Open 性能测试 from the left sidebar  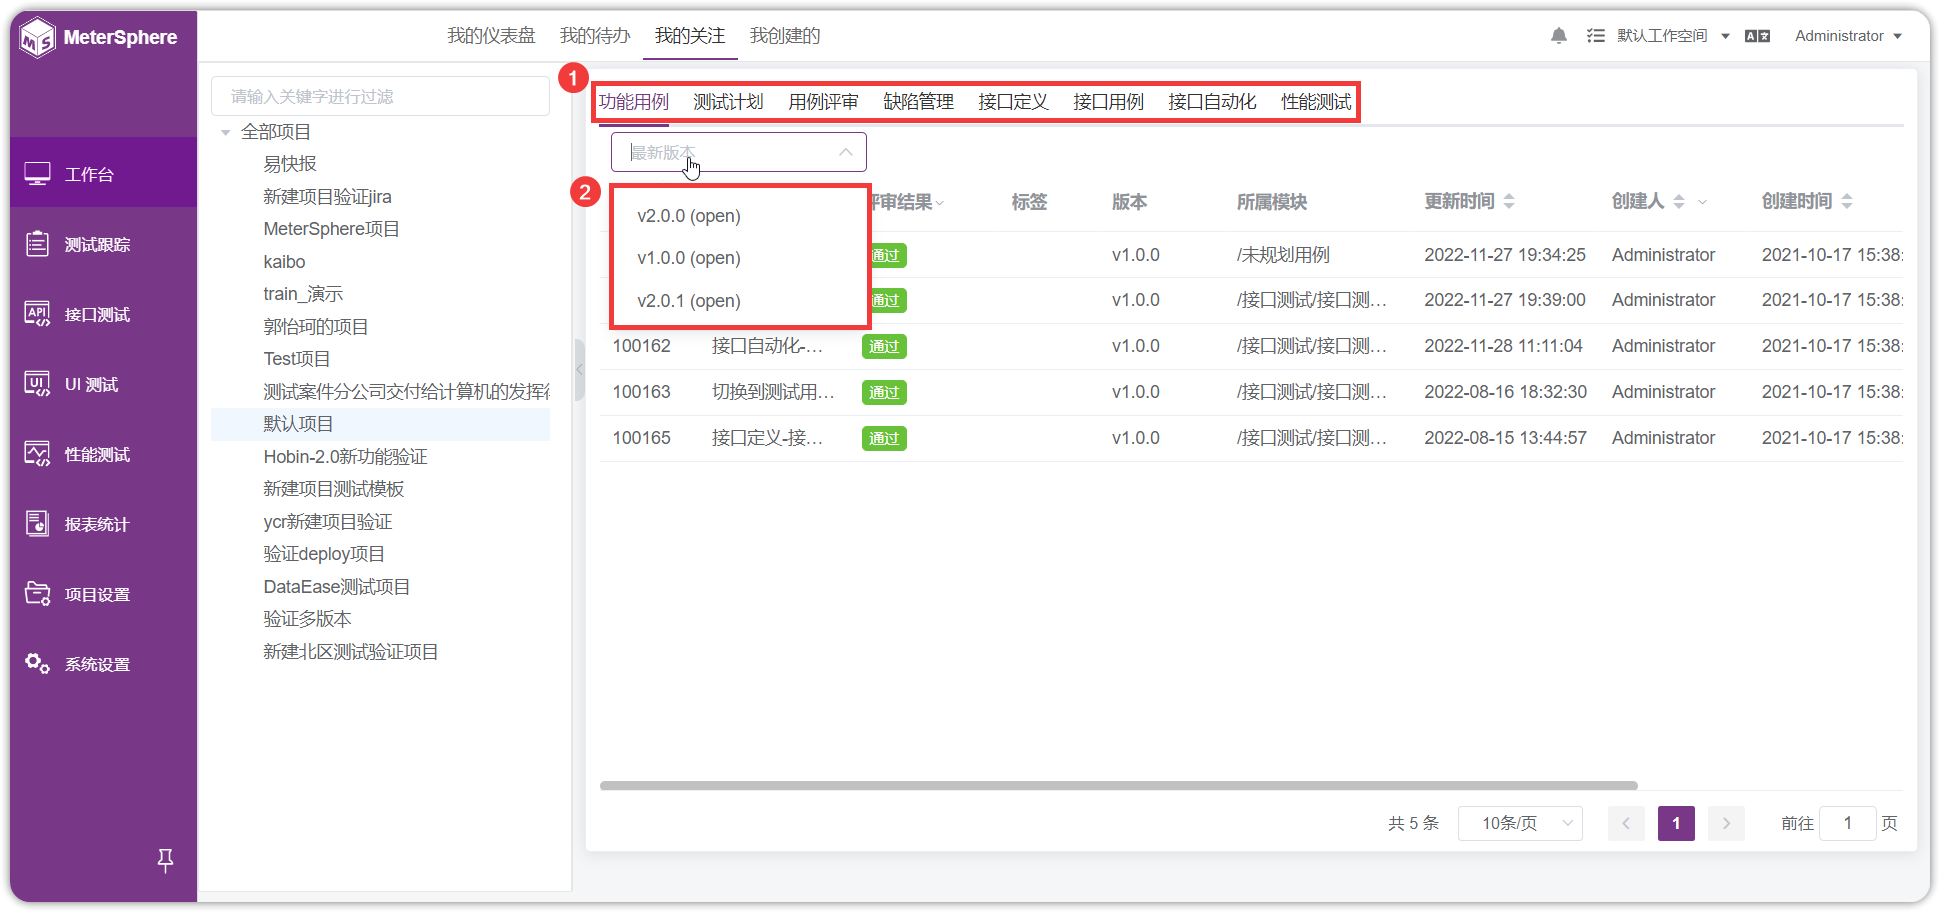(x=96, y=453)
